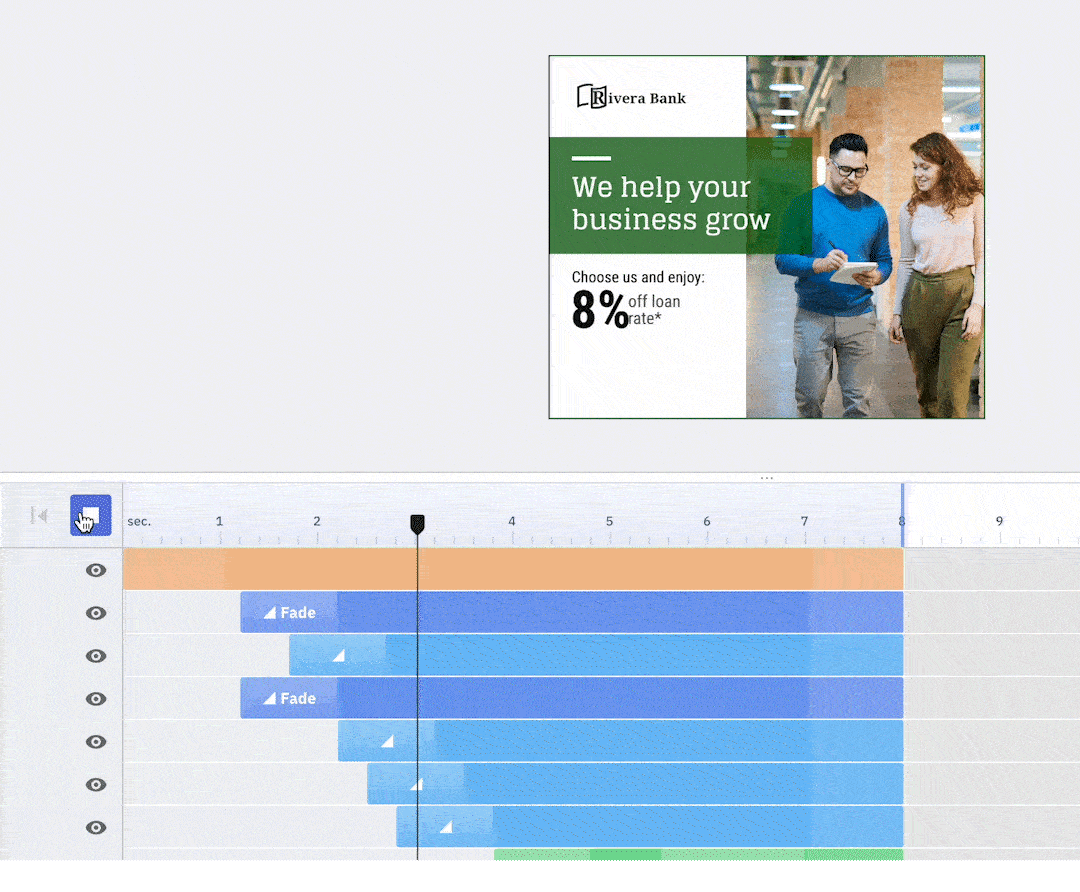This screenshot has width=1080, height=892.
Task: Click the fade triangle icon in the third row
Action: [338, 656]
